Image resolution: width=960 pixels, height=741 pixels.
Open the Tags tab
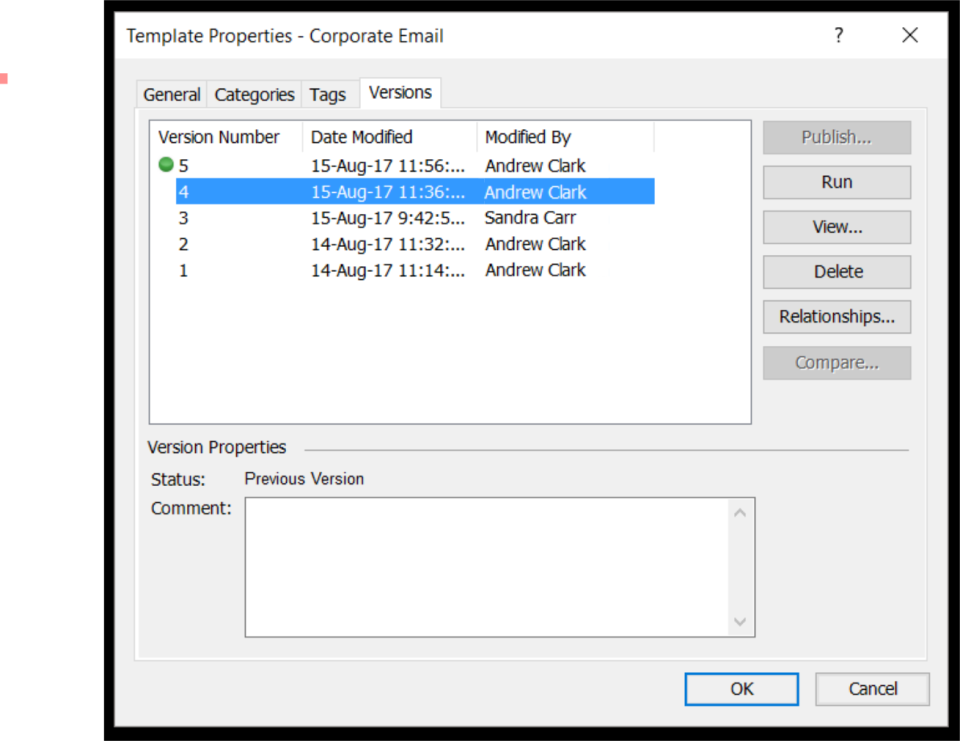327,93
